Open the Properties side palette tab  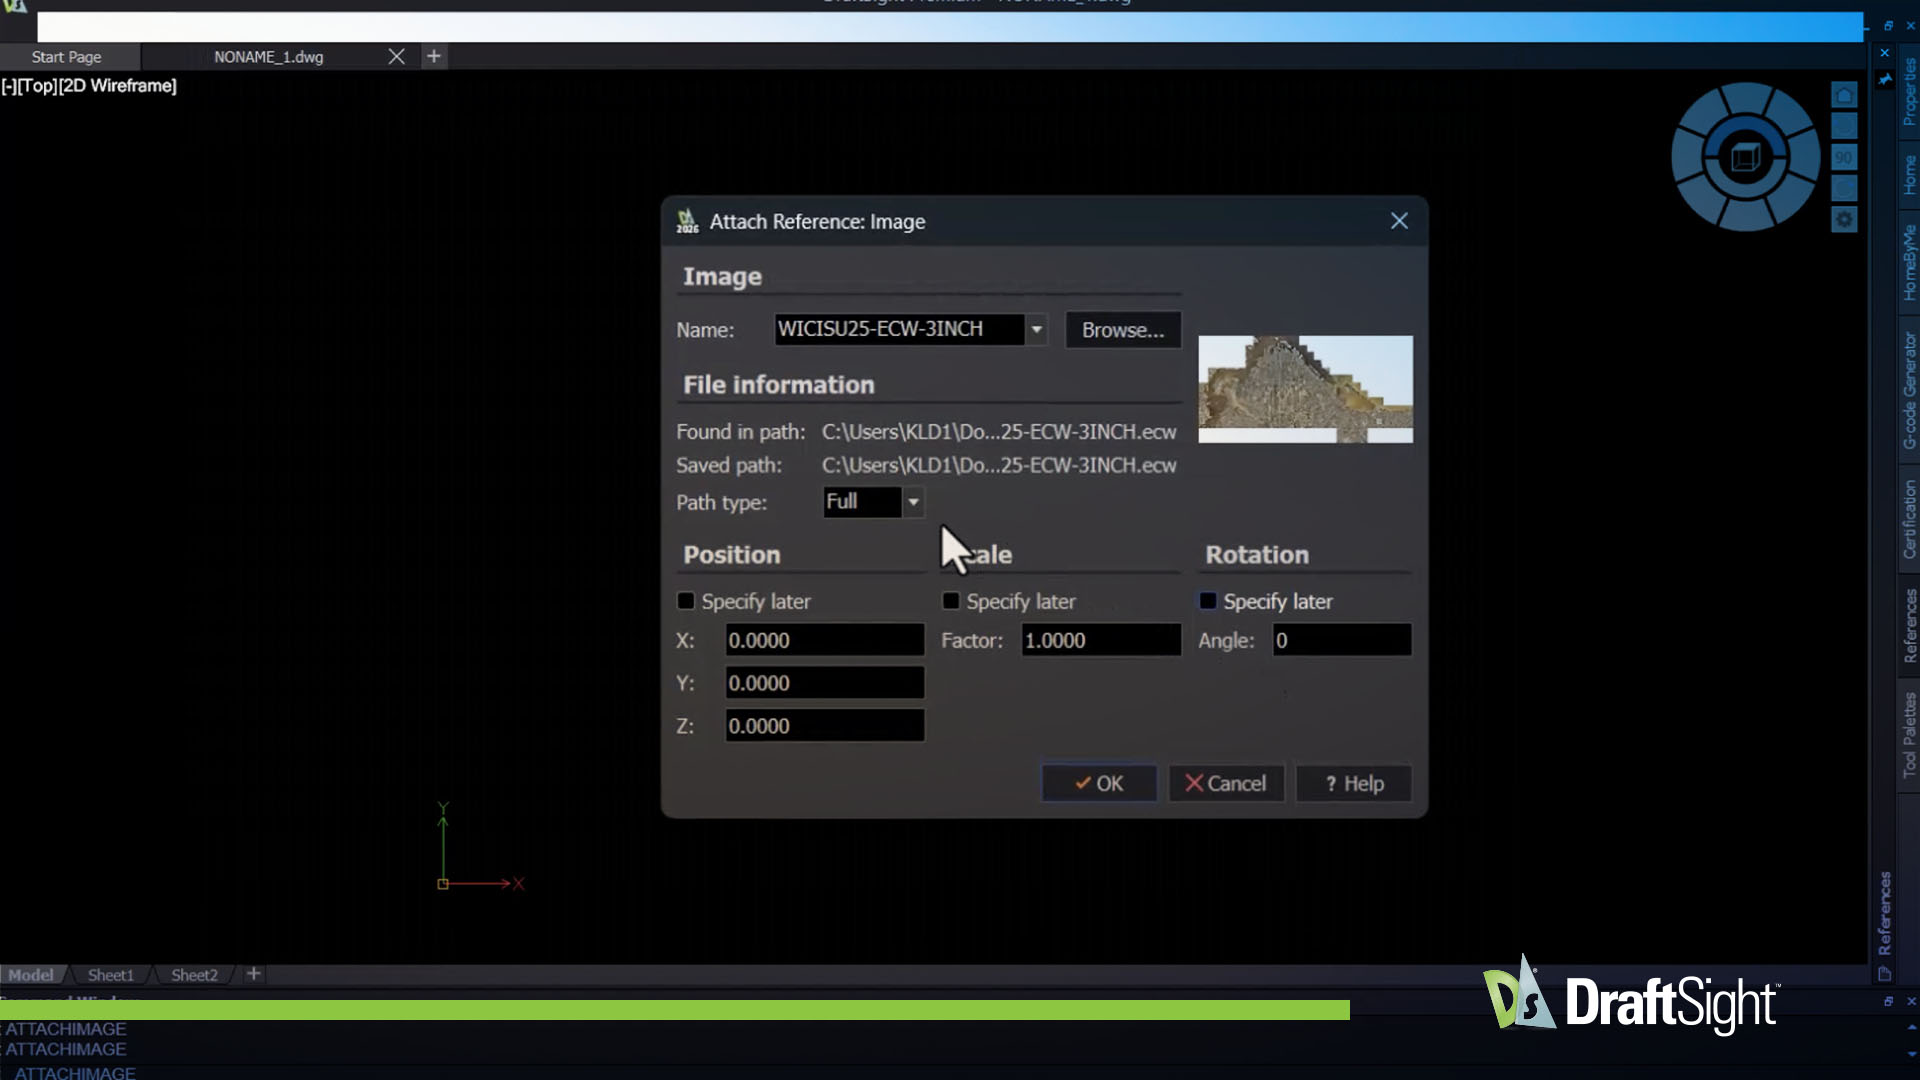1909,91
